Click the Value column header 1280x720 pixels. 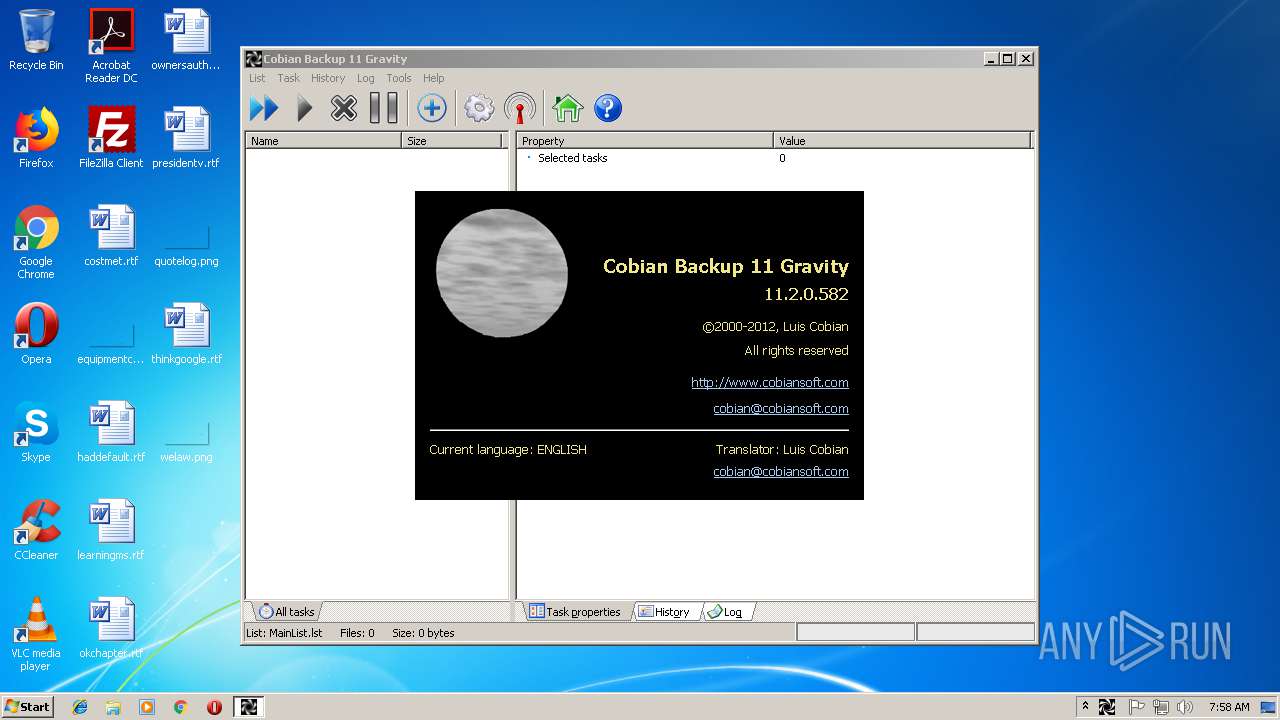click(x=902, y=141)
